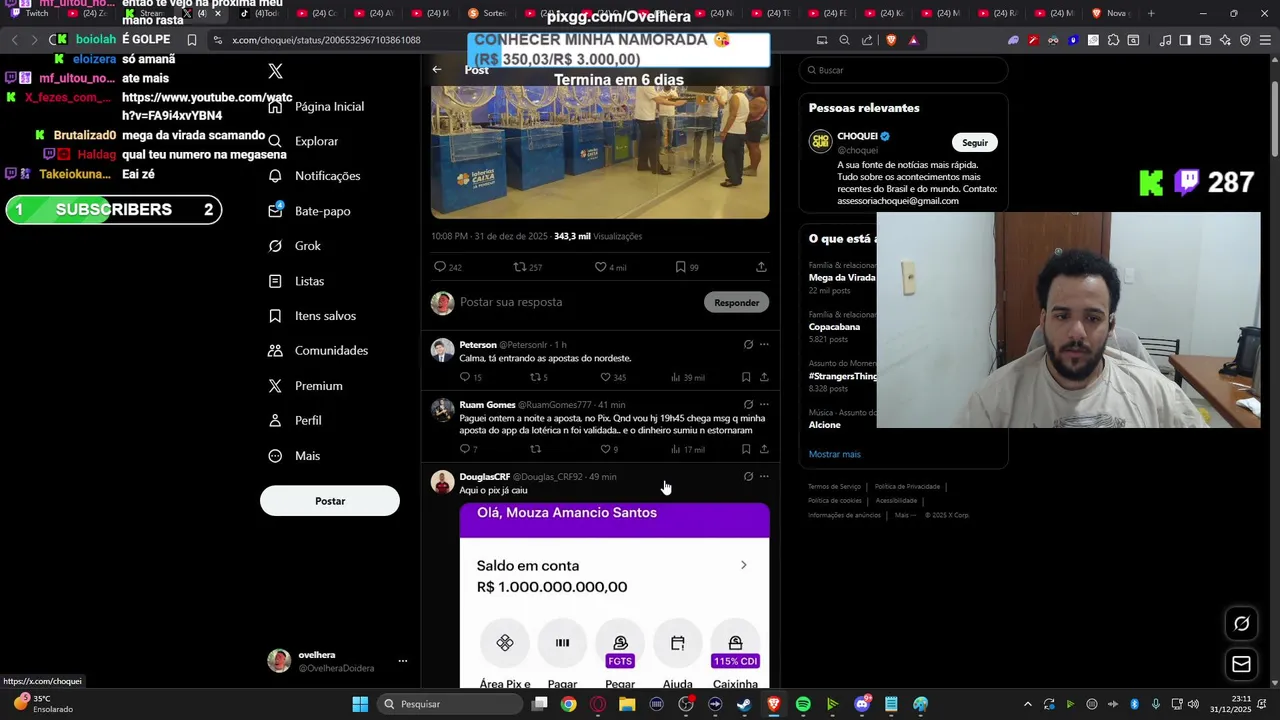Open Perfil in sidebar
Image resolution: width=1280 pixels, height=720 pixels.
(x=295, y=421)
